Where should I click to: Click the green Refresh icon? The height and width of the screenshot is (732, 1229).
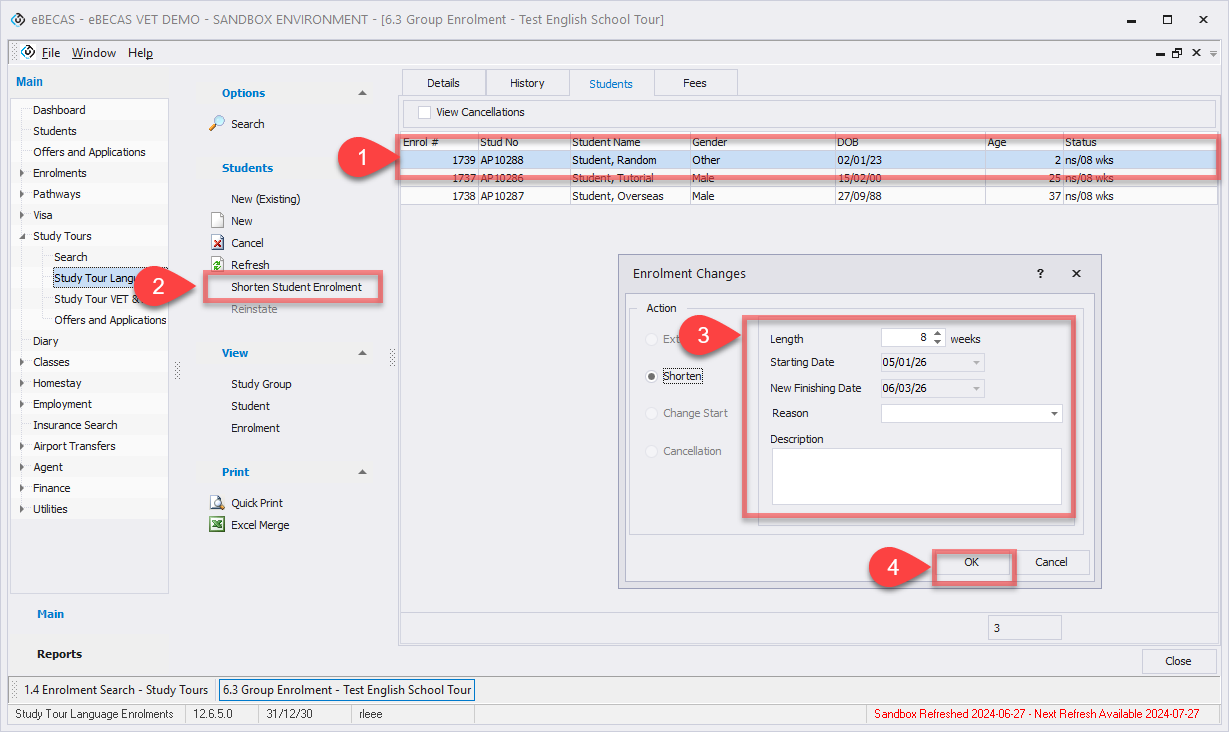tap(217, 265)
